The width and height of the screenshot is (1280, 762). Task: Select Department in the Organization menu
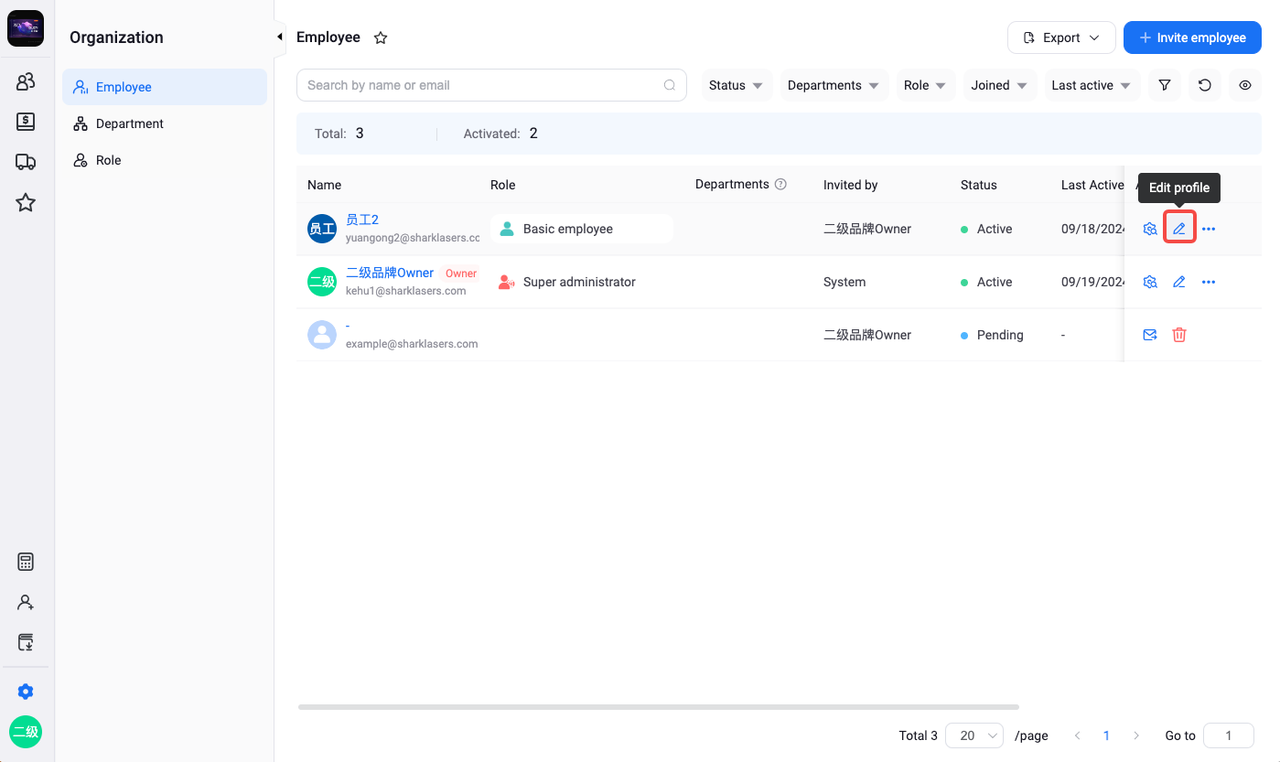tap(165, 124)
